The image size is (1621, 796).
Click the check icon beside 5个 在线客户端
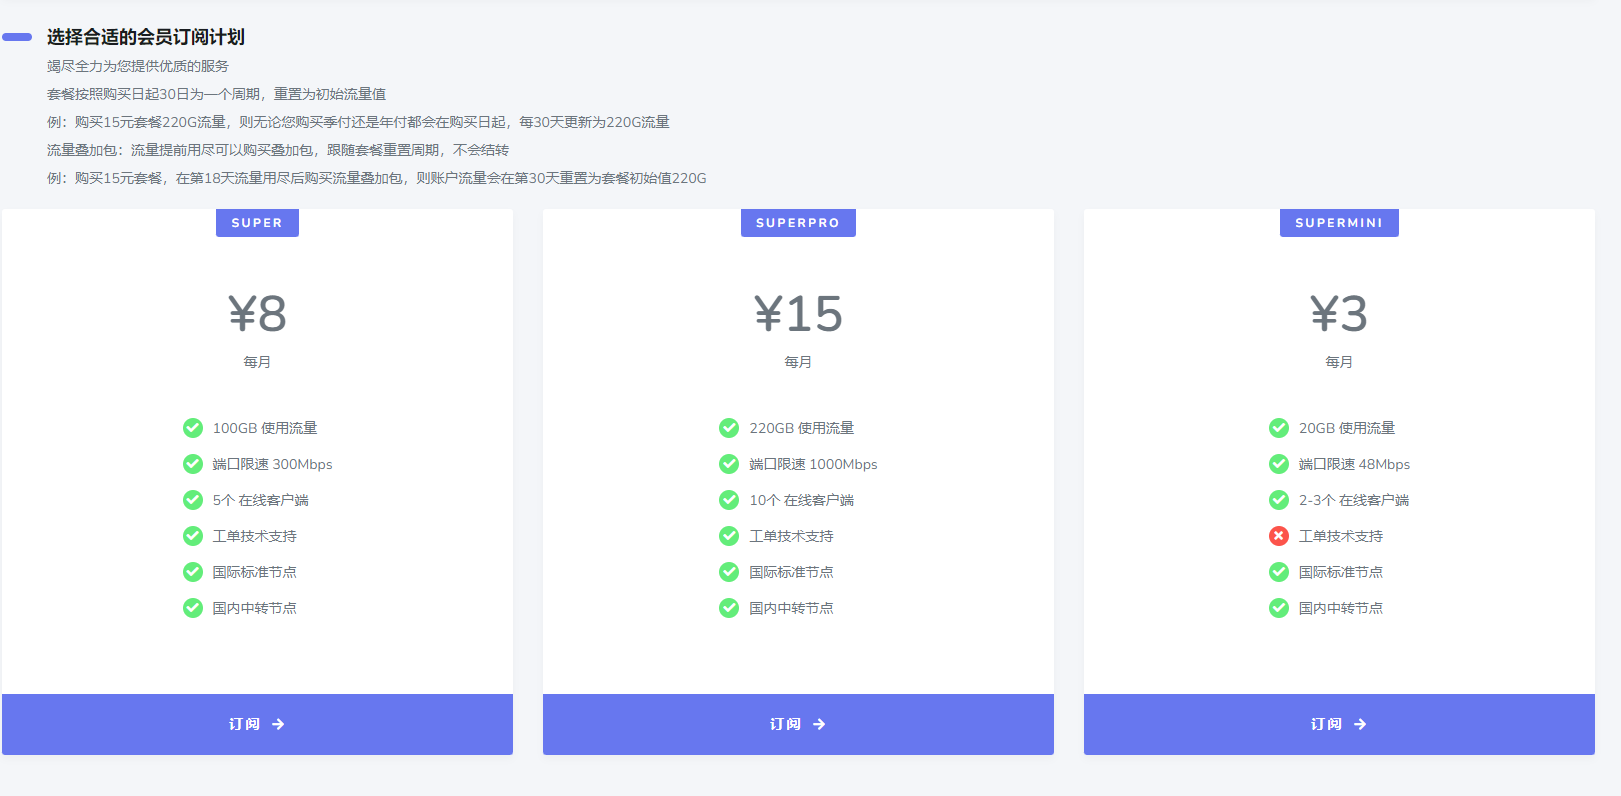coord(193,500)
